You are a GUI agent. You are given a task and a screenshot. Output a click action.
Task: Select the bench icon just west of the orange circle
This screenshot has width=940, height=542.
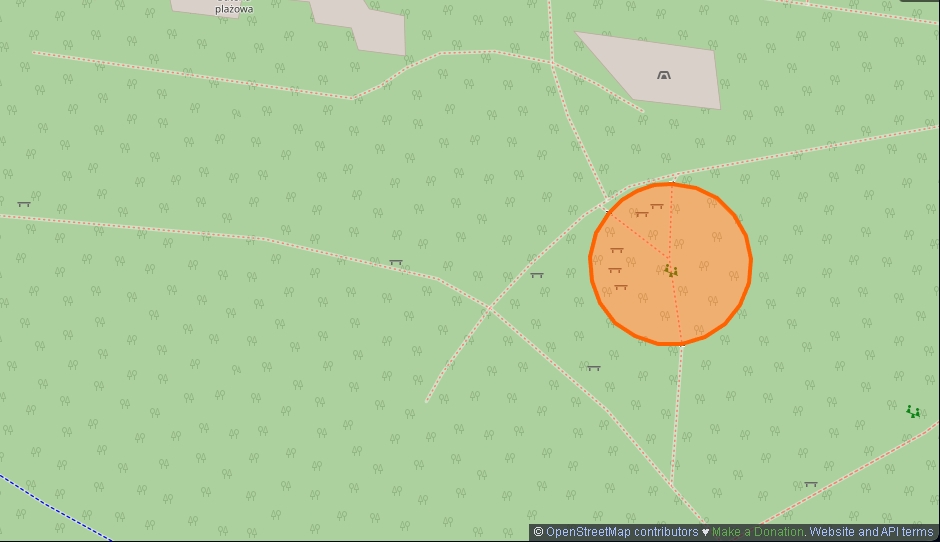pos(537,275)
